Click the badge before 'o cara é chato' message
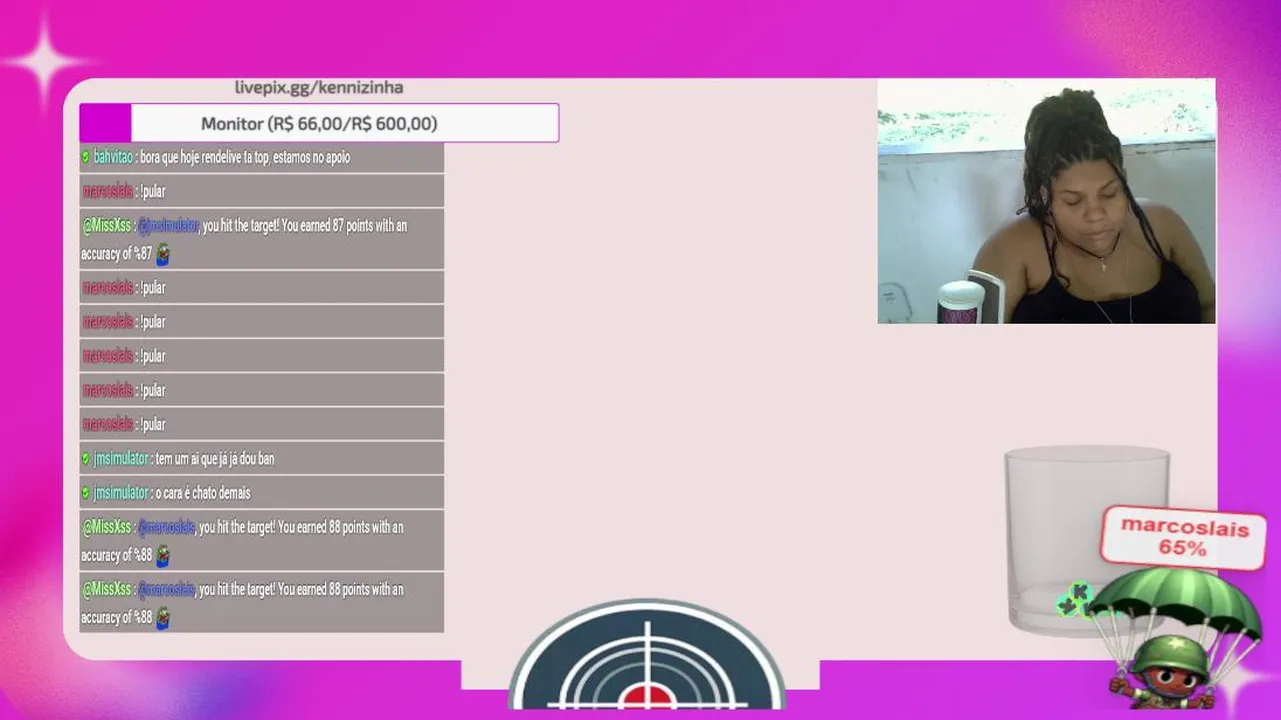1281x720 pixels. tap(86, 493)
